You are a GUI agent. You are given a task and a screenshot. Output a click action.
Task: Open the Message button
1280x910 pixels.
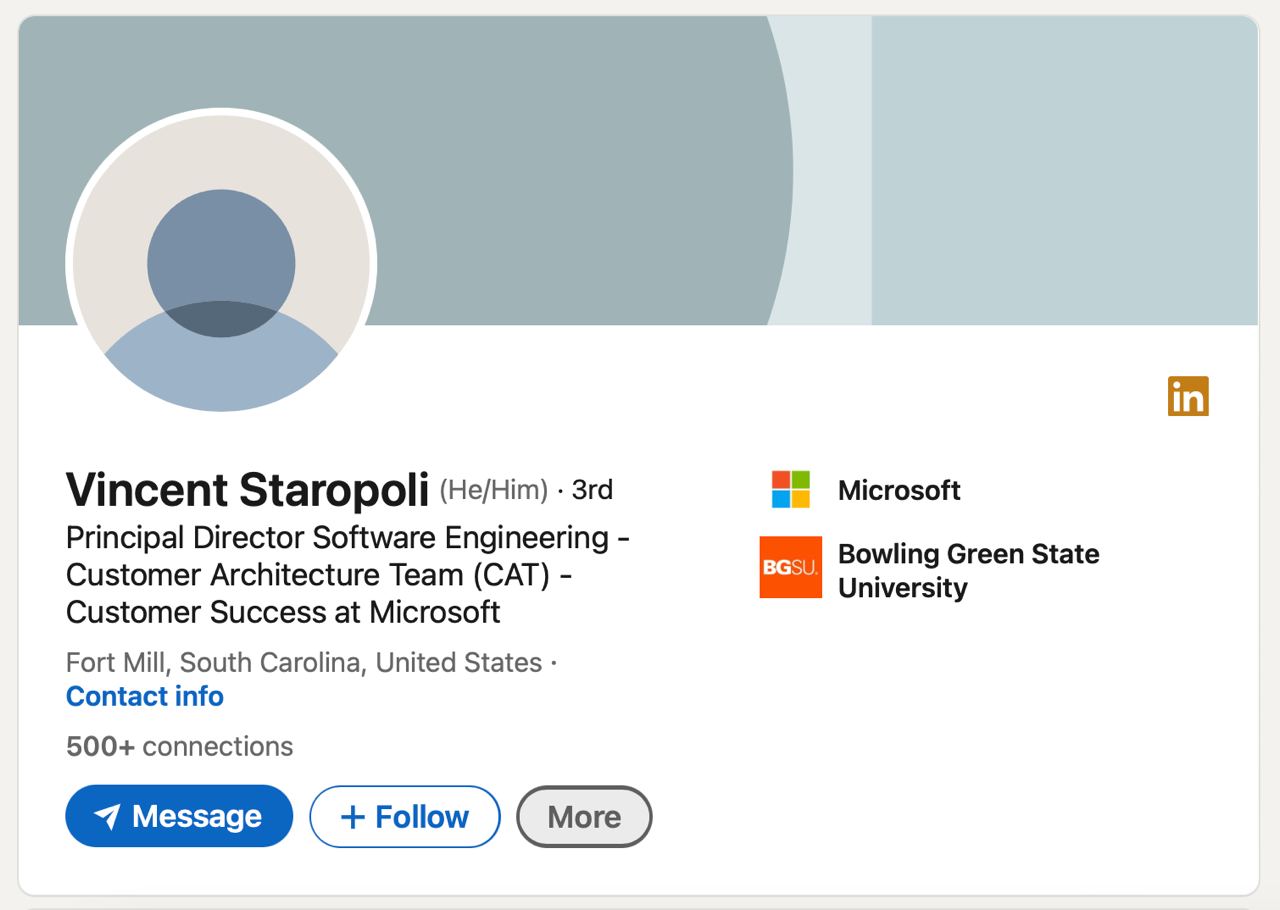pos(179,816)
